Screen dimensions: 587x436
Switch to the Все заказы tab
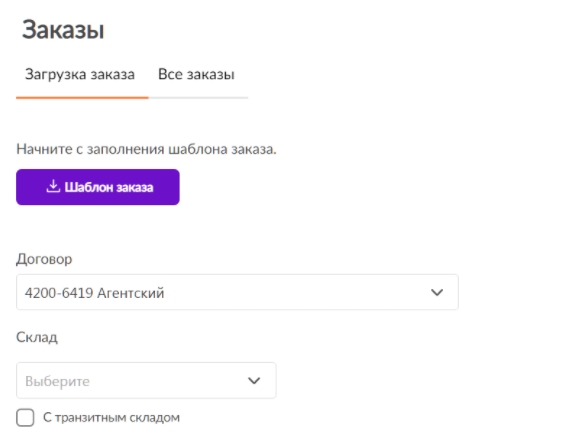coord(196,74)
